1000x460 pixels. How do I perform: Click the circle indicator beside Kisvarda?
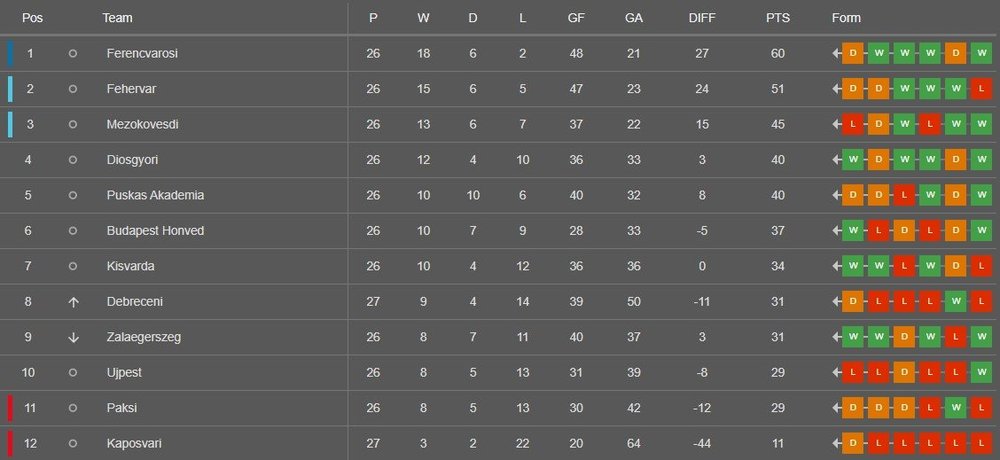coord(73,266)
